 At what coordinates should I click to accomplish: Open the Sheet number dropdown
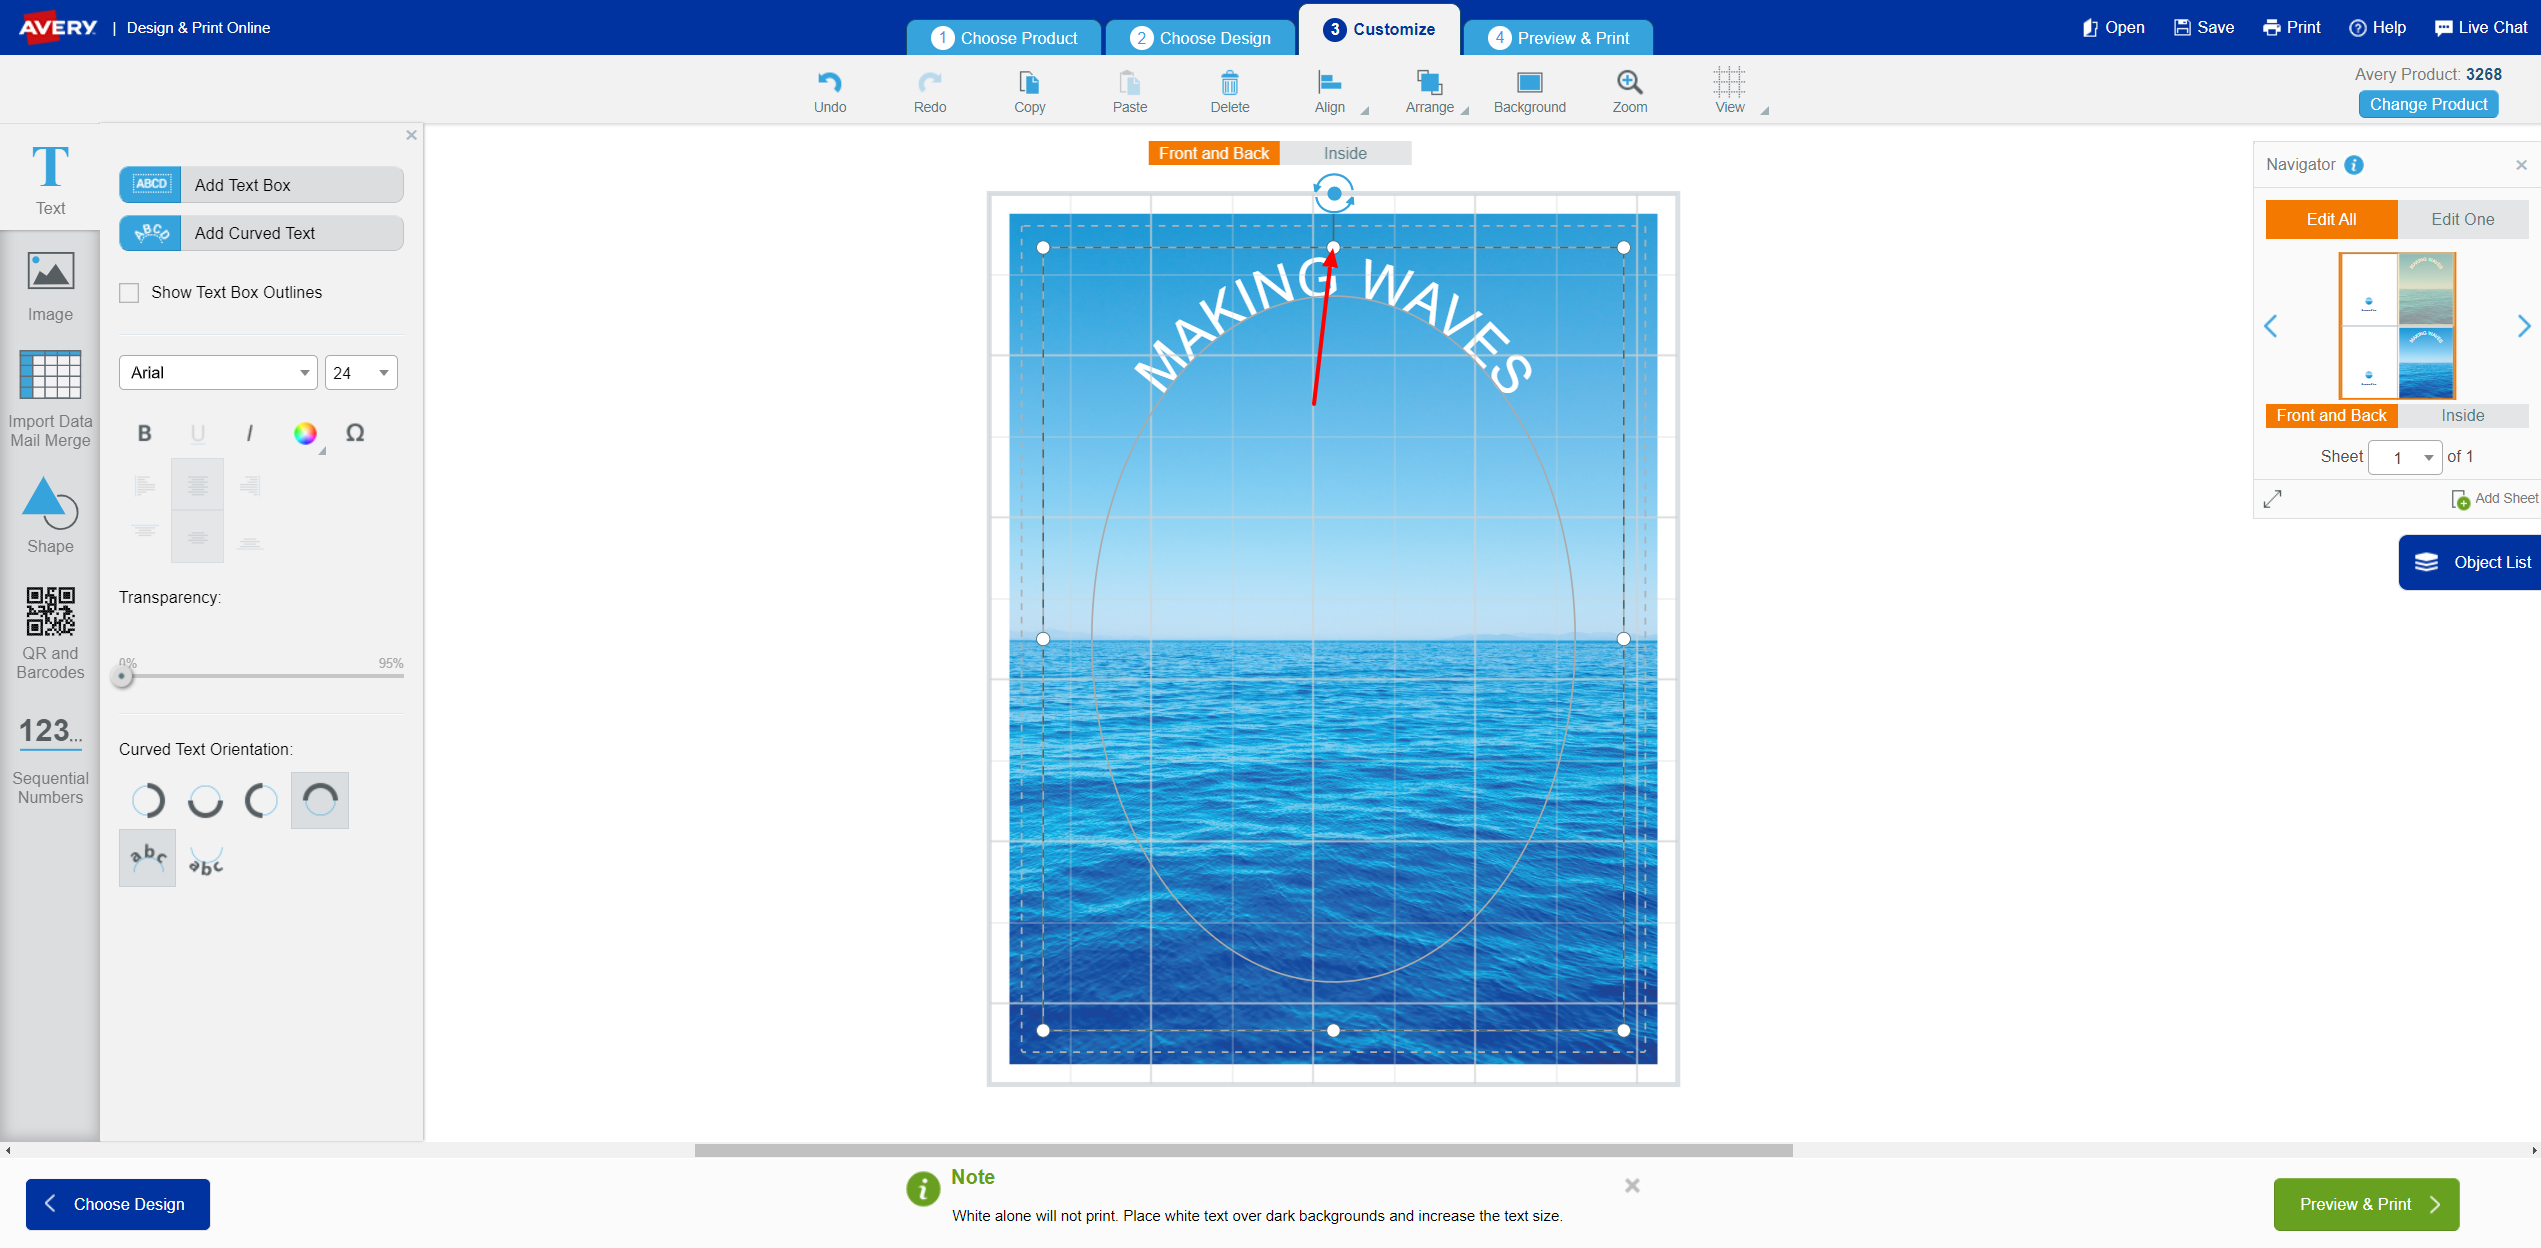pos(2405,457)
